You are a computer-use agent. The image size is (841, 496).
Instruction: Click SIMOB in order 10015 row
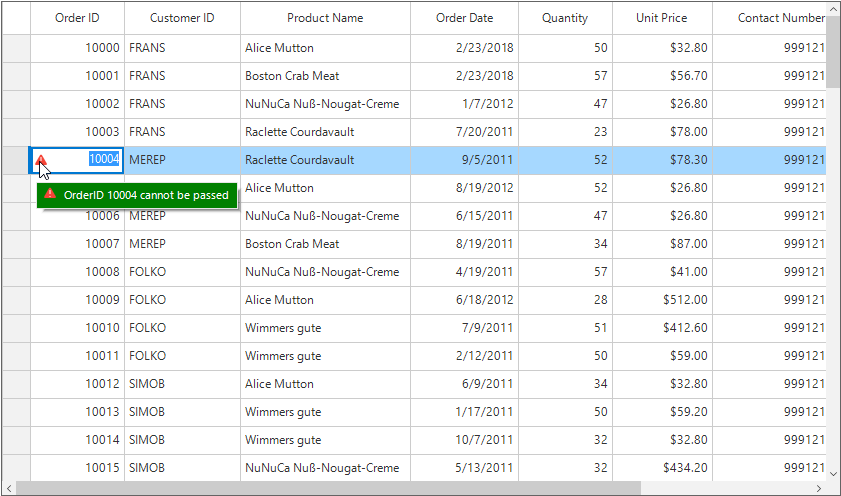pos(147,468)
